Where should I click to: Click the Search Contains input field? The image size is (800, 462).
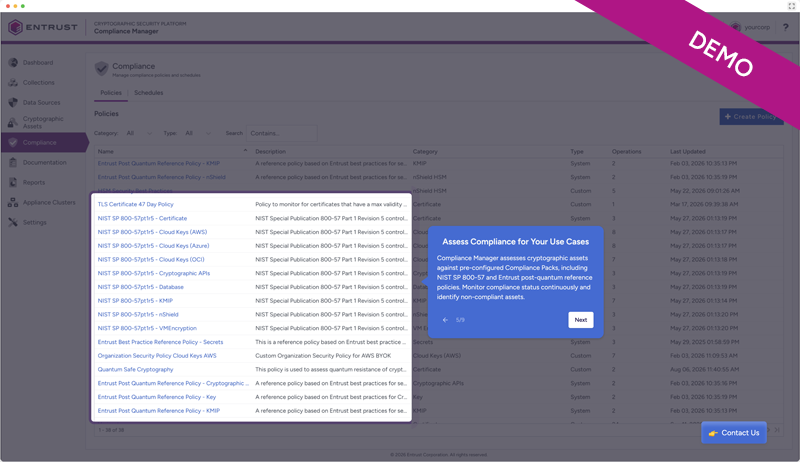(282, 133)
